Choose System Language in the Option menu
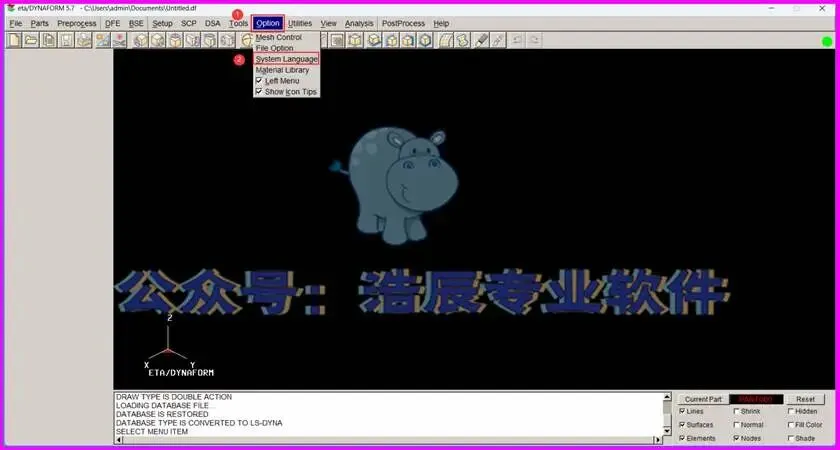 286,59
